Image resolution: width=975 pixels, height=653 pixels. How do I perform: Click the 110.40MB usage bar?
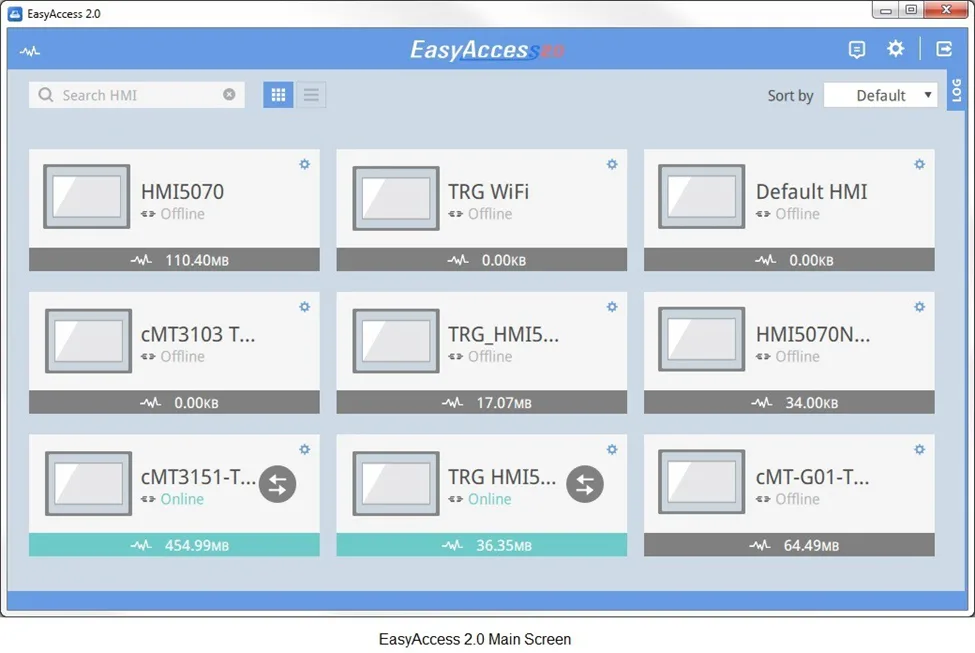click(x=174, y=259)
